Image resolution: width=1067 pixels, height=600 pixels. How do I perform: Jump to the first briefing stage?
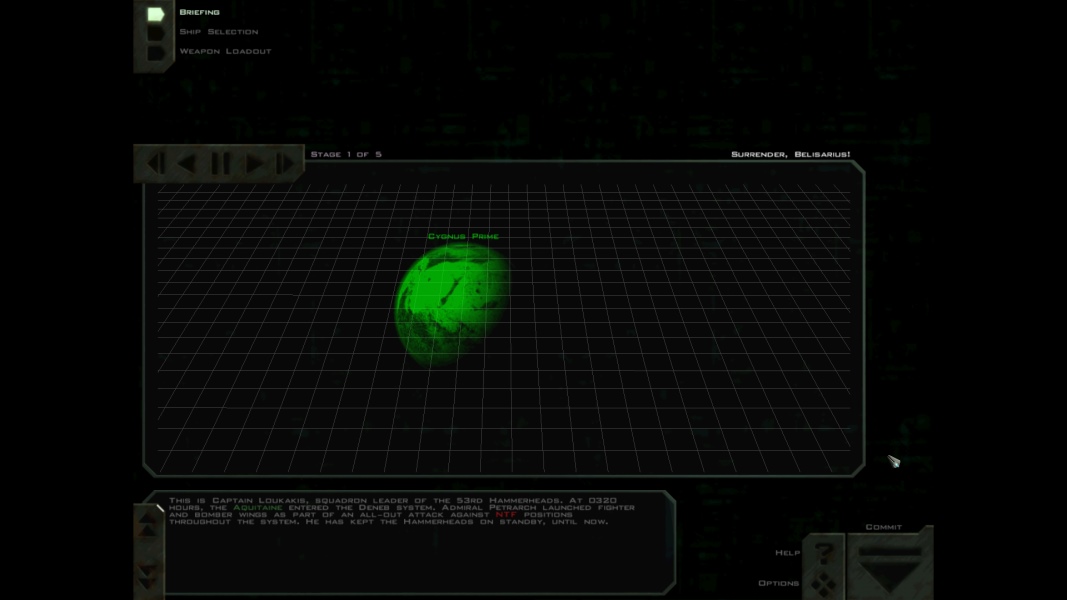coord(155,163)
